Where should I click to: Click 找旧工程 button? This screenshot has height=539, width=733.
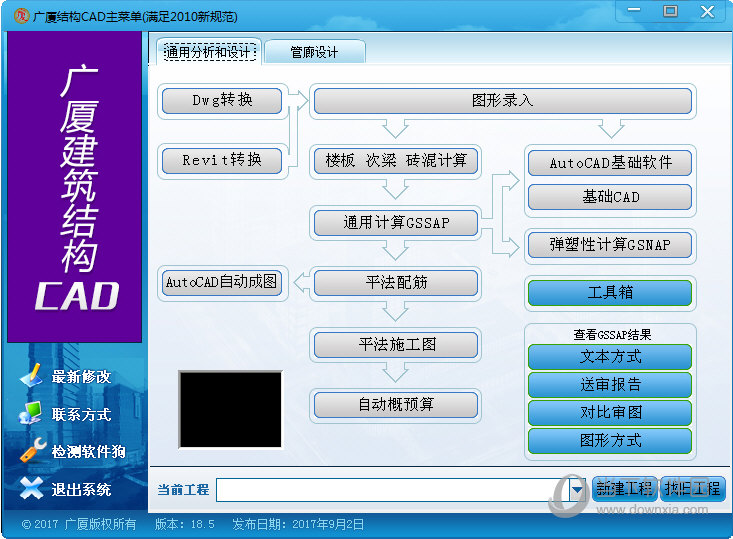(692, 489)
